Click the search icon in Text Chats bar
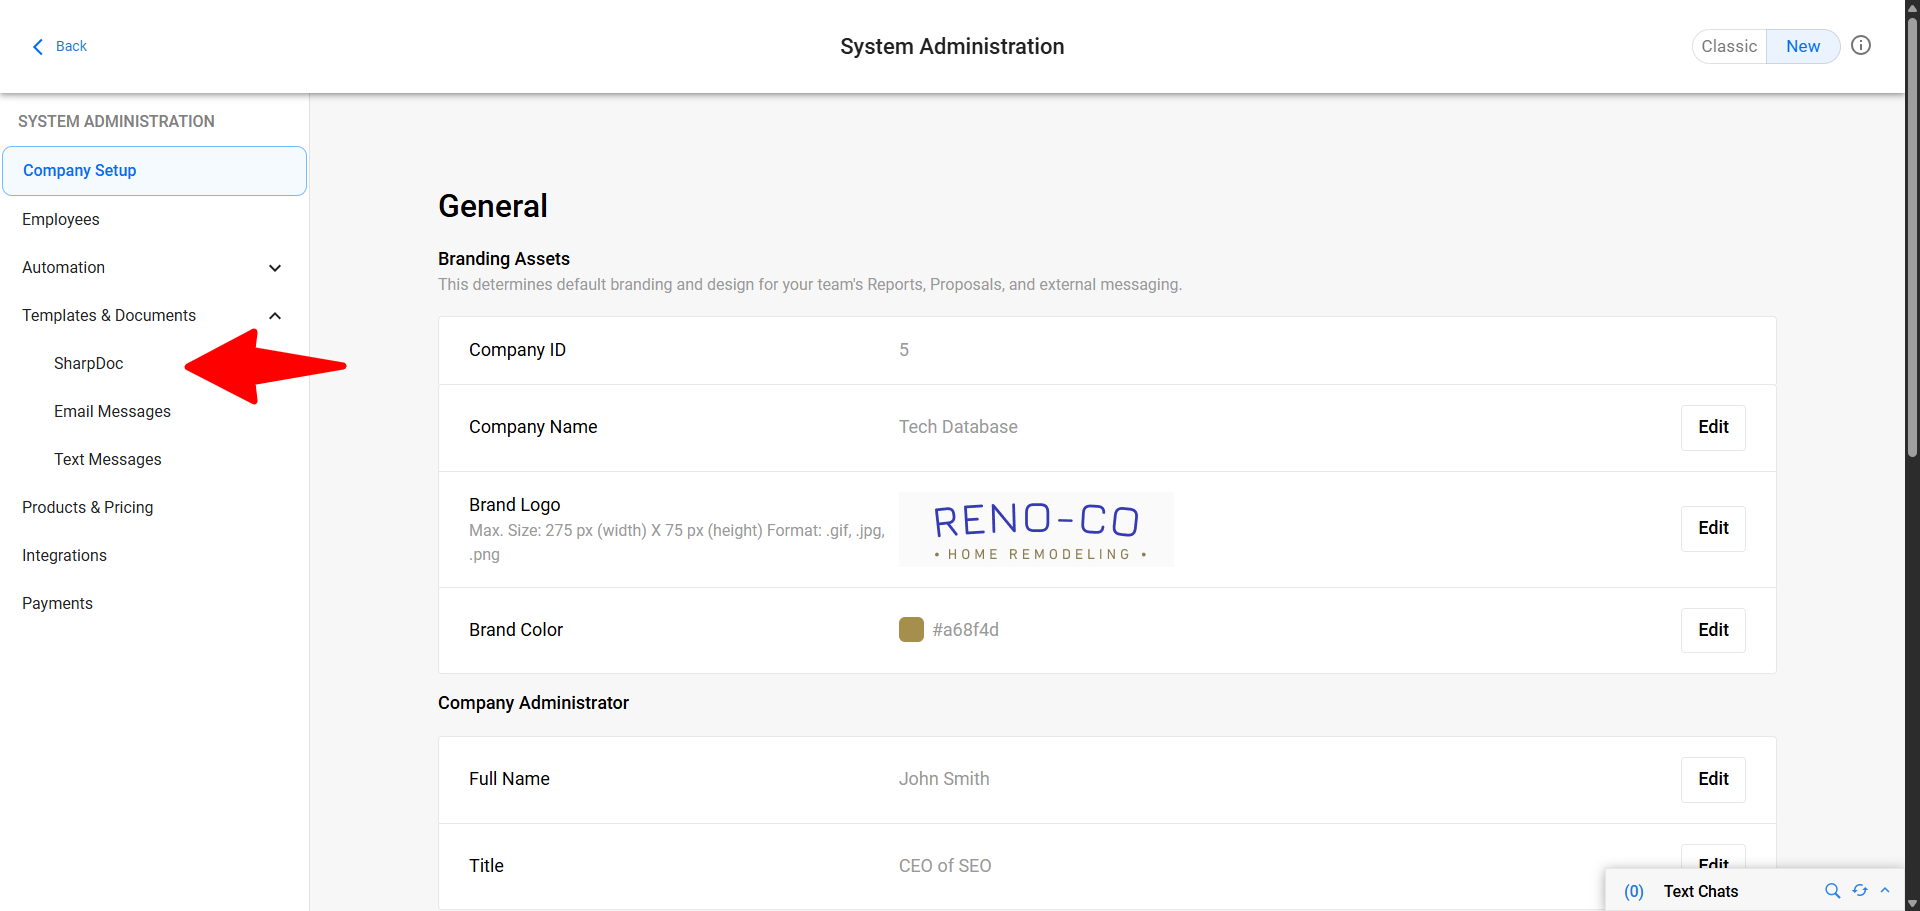 click(x=1832, y=890)
